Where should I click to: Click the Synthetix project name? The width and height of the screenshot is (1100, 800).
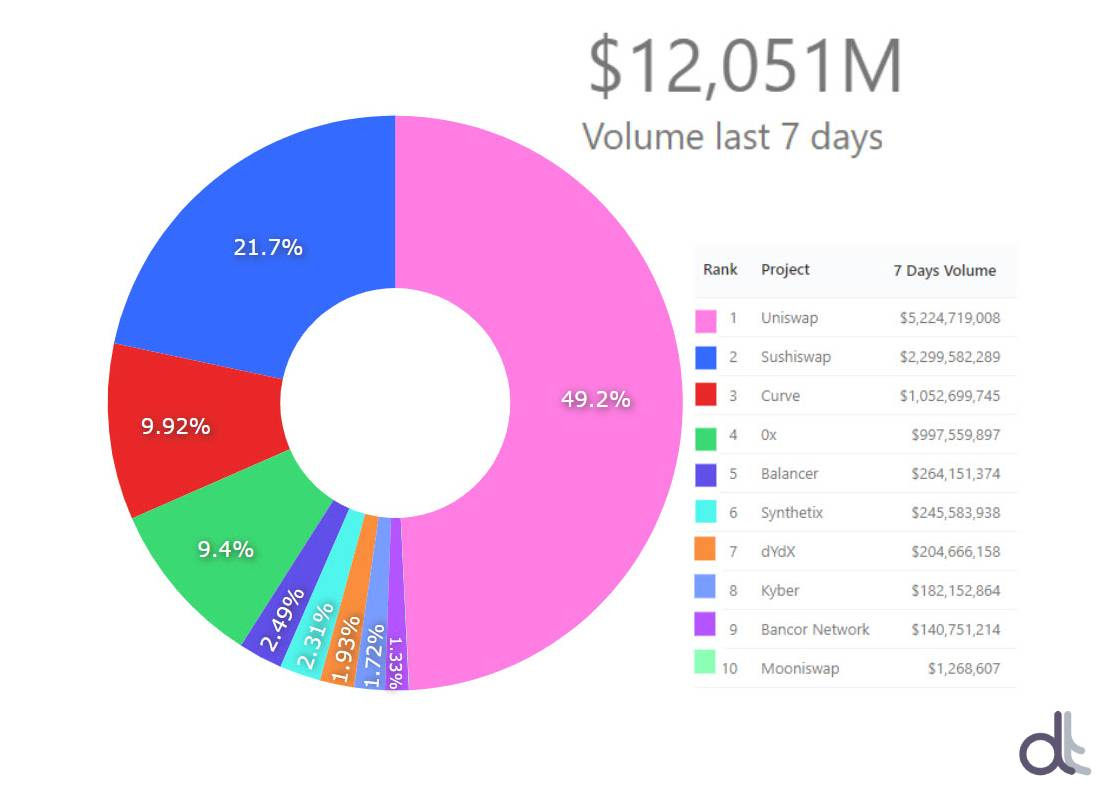tap(792, 513)
